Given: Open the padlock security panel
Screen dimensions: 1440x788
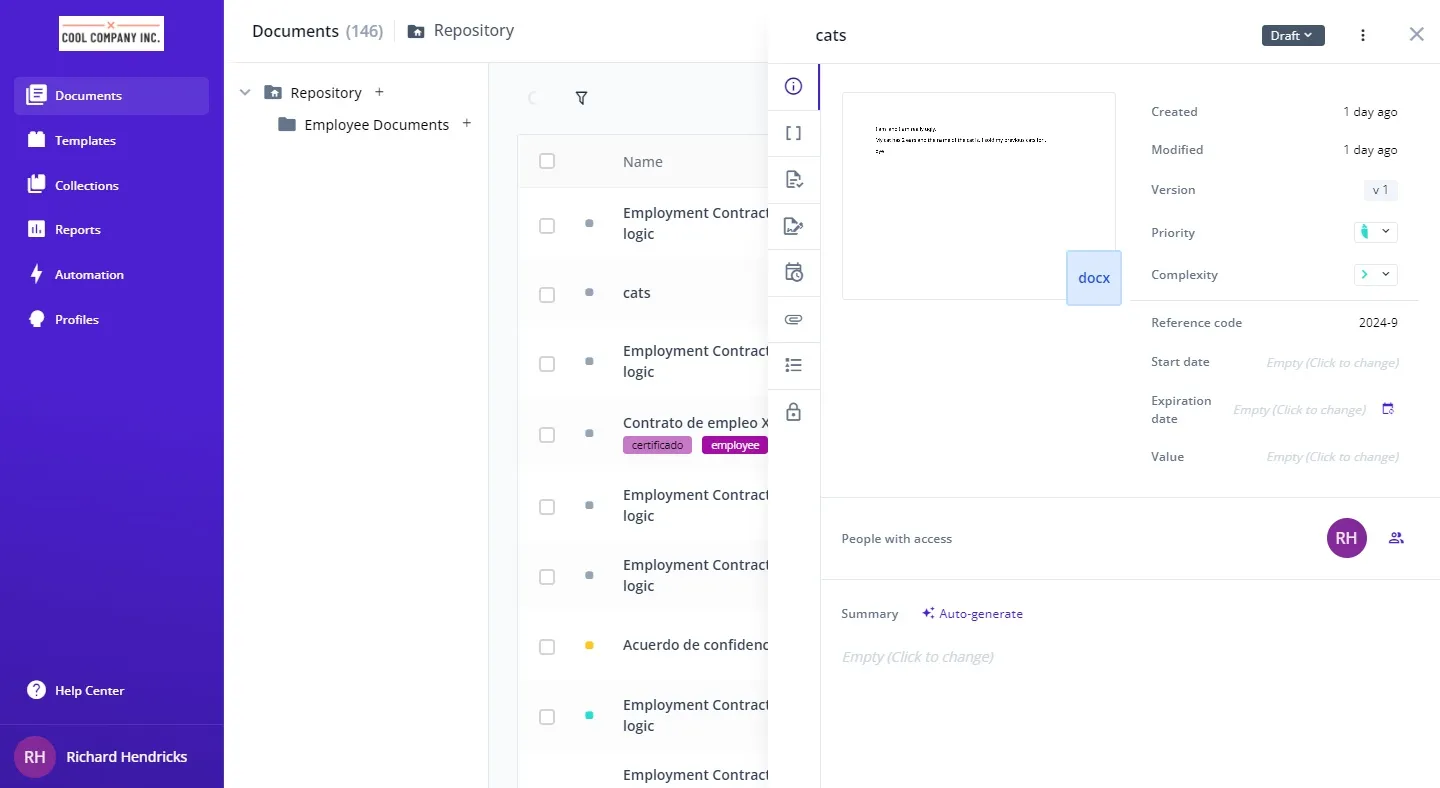Looking at the screenshot, I should point(794,412).
